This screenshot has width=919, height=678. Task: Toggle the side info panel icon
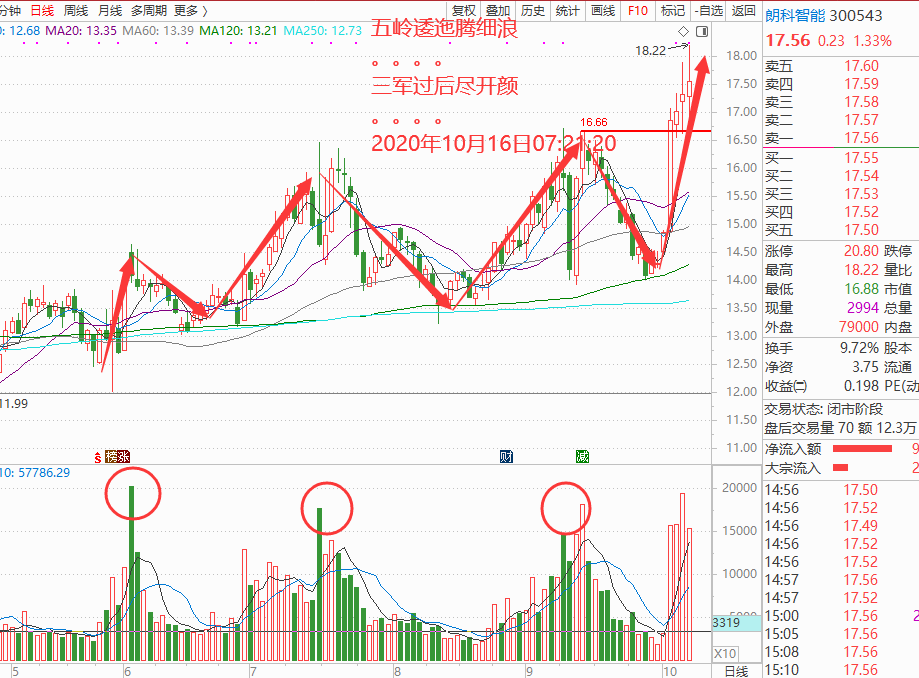pyautogui.click(x=702, y=32)
